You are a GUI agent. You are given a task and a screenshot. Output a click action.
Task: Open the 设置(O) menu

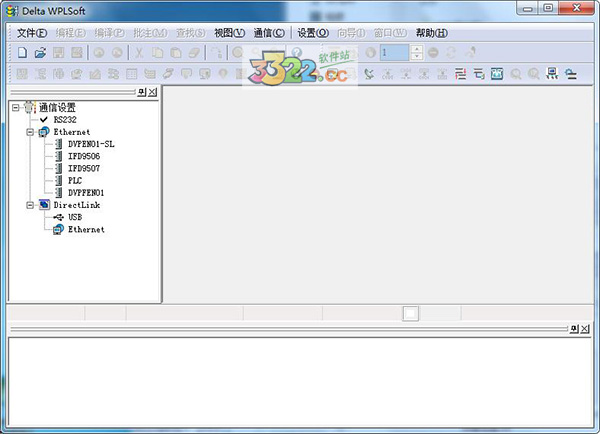313,33
